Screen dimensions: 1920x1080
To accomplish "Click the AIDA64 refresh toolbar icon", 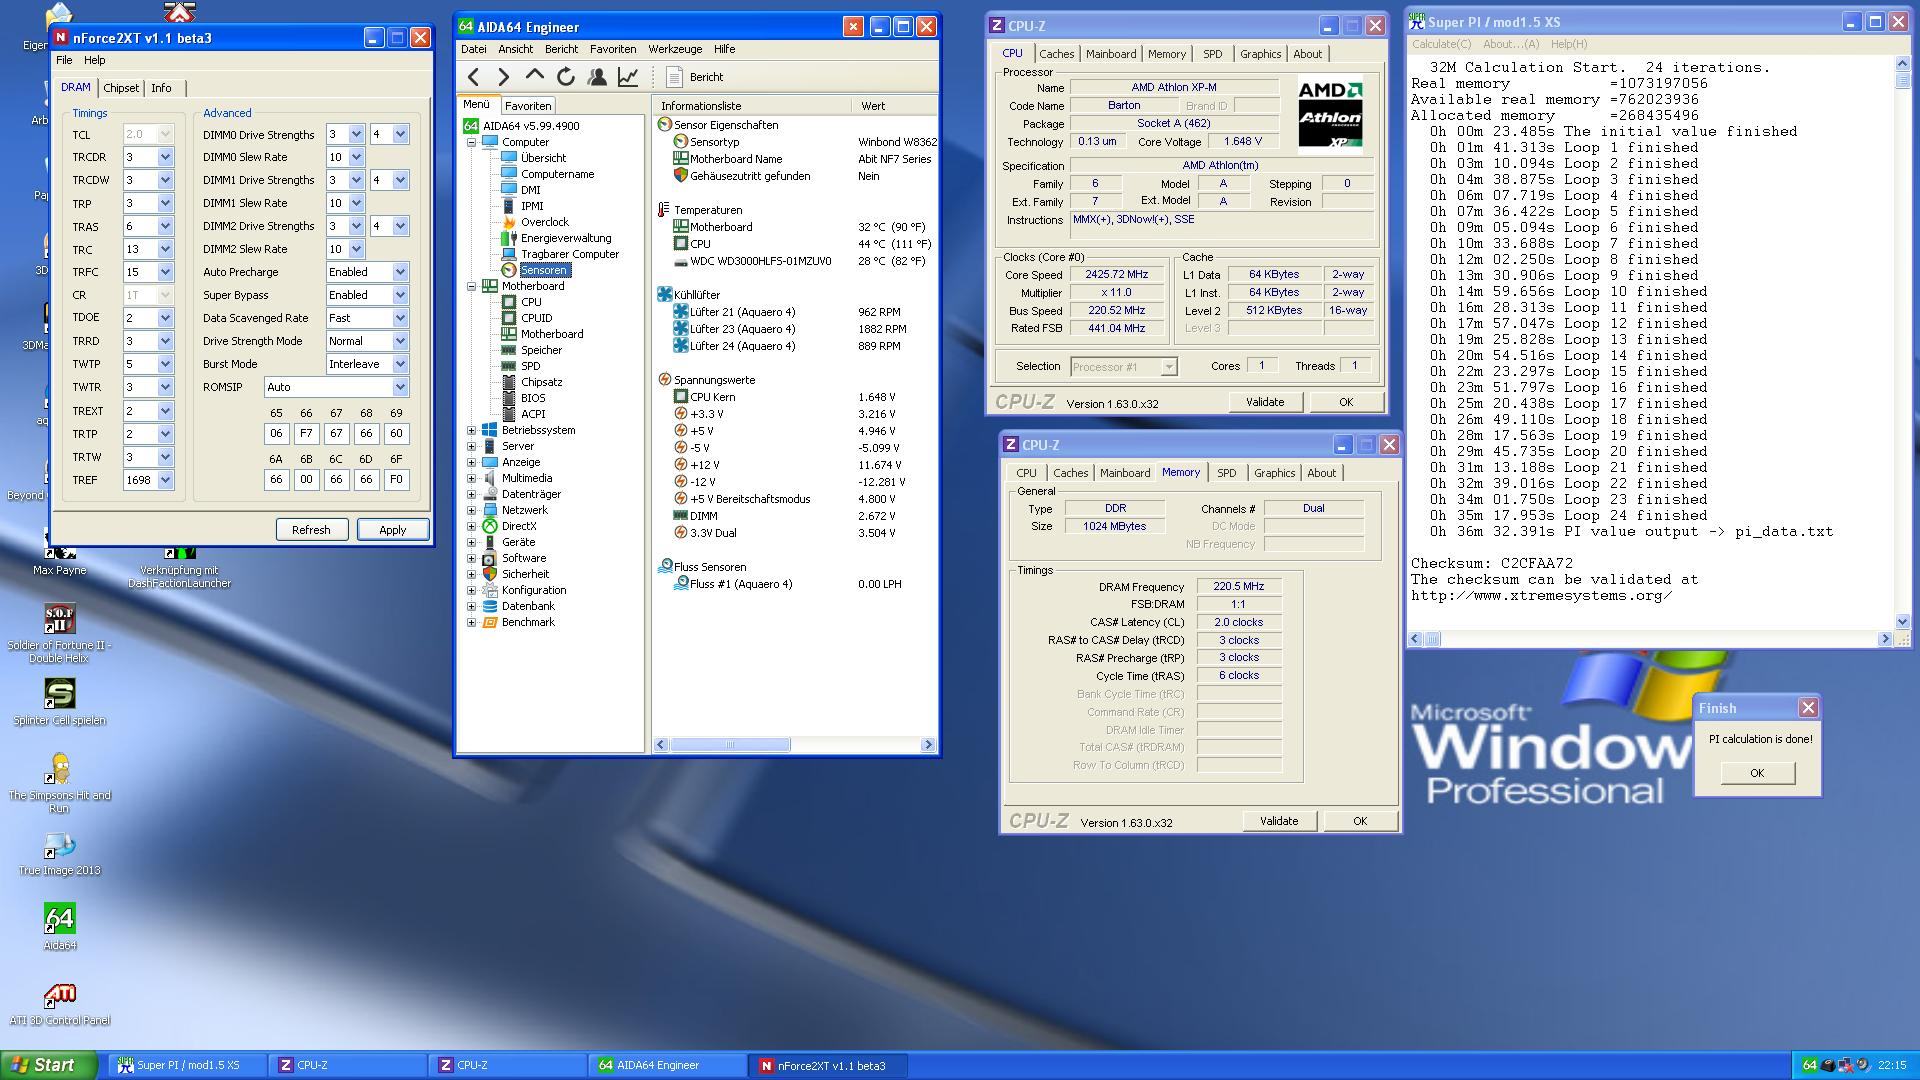I will tap(566, 77).
